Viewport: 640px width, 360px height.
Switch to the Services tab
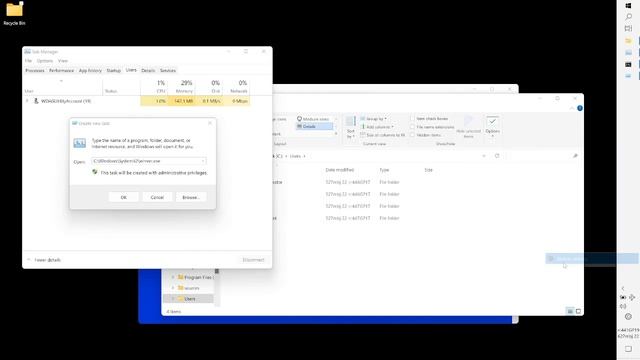tap(168, 71)
